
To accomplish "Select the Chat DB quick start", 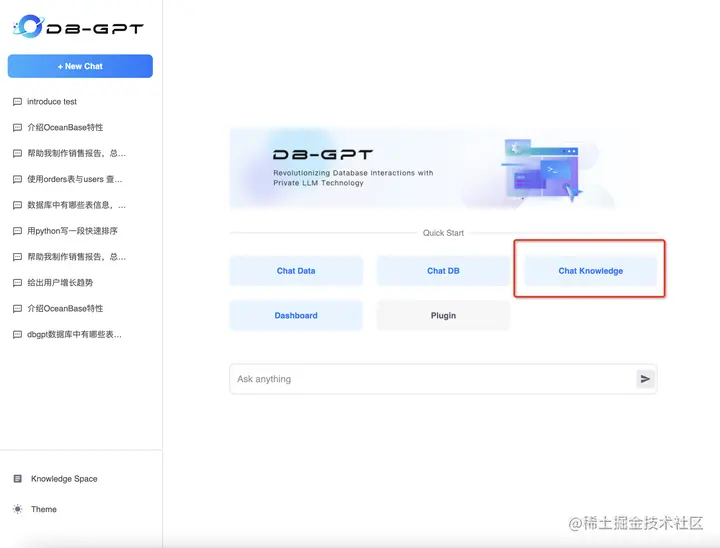I will tap(443, 271).
